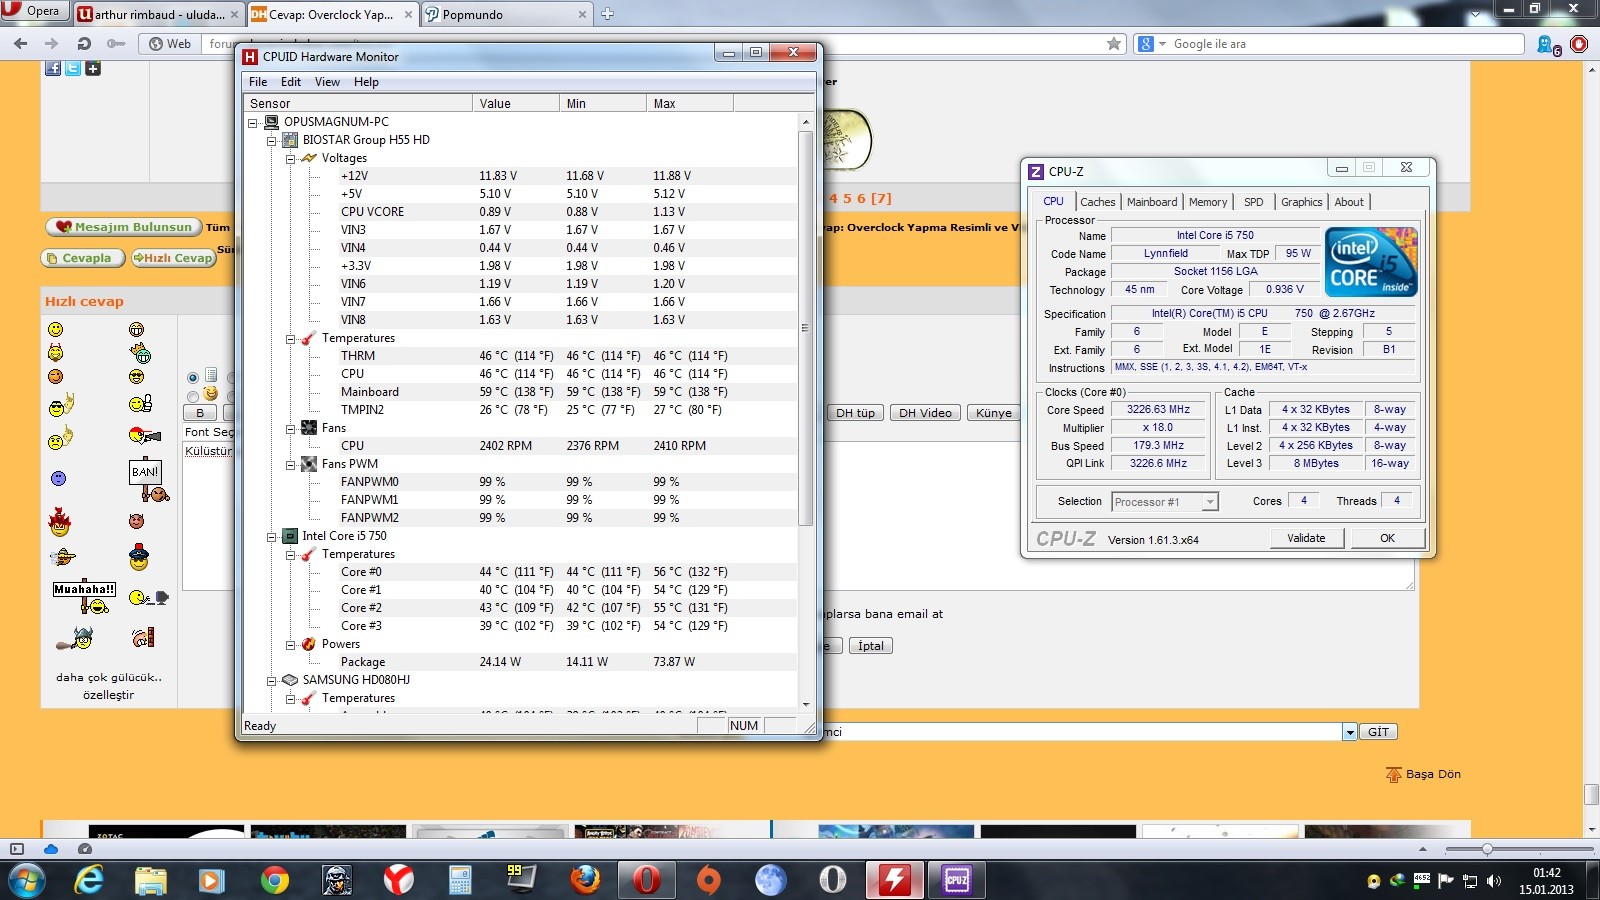
Task: Collapse the BIOSTAR Group H55 HD node
Action: coord(271,141)
